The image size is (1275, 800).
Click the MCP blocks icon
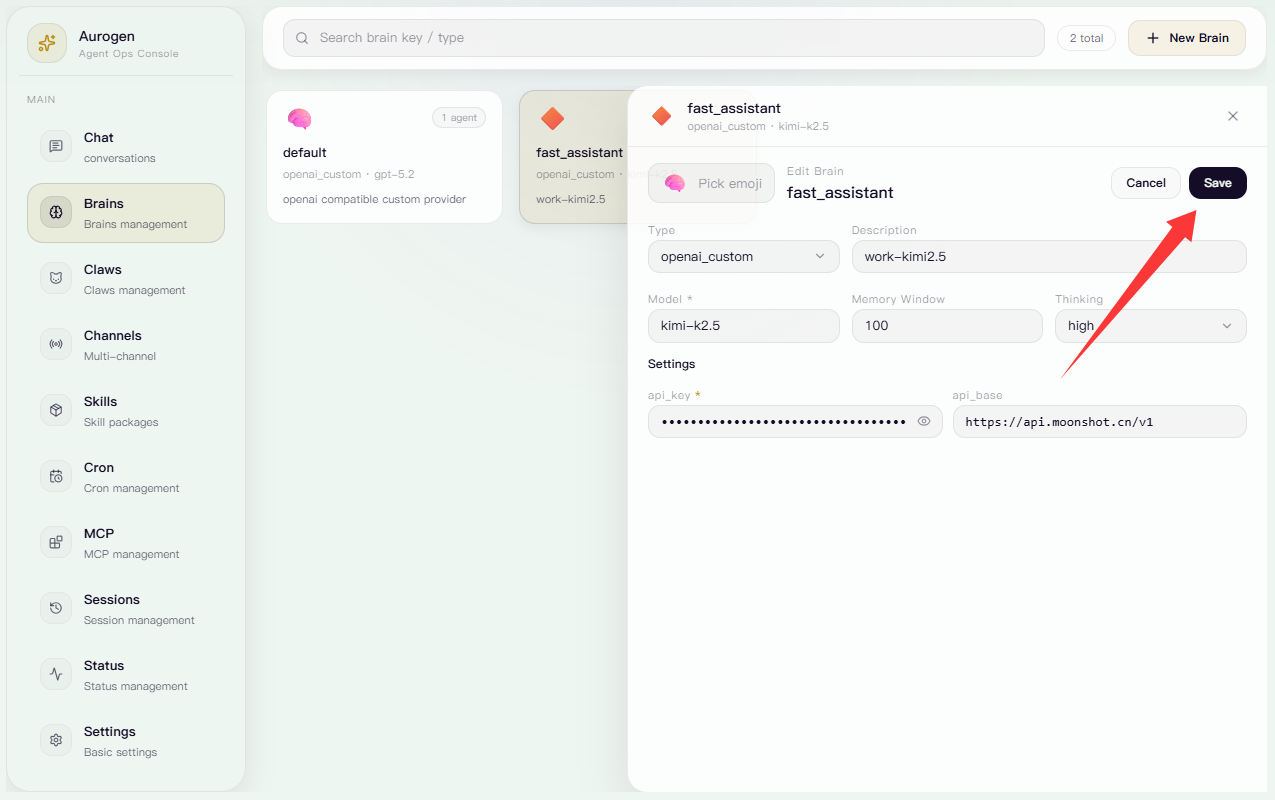pyautogui.click(x=56, y=542)
